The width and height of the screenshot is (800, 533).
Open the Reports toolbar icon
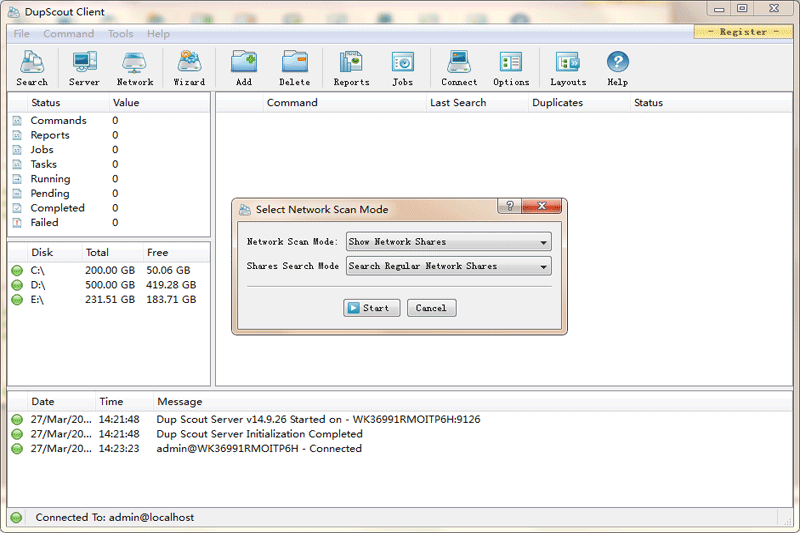point(351,68)
